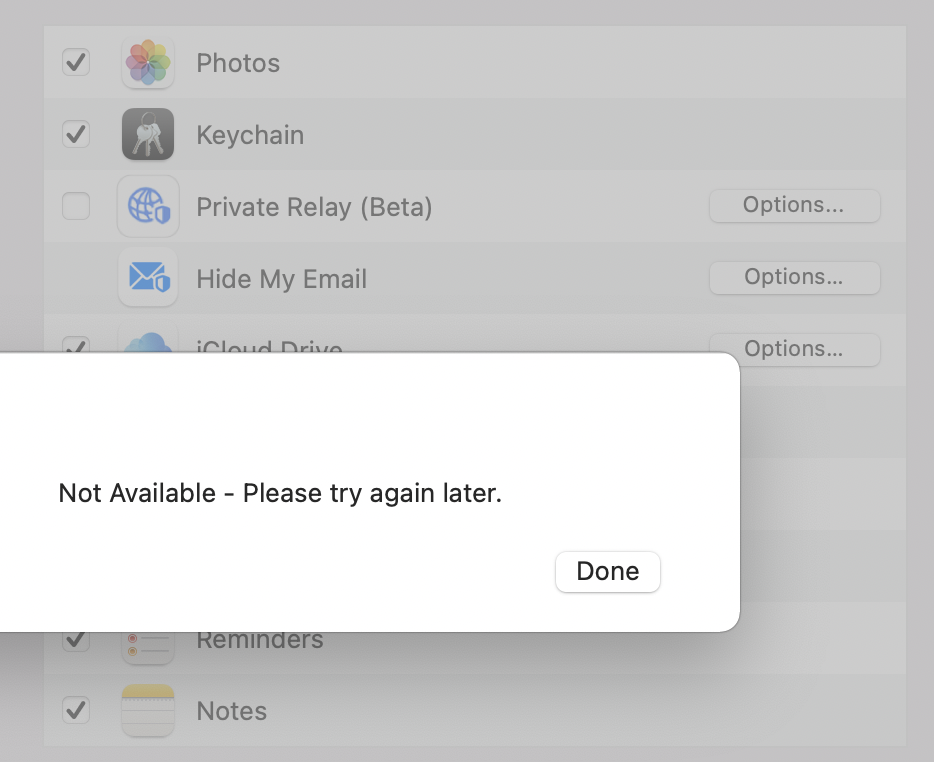The image size is (934, 762).
Task: Click the iCloud Drive cloud icon
Action: pyautogui.click(x=148, y=342)
